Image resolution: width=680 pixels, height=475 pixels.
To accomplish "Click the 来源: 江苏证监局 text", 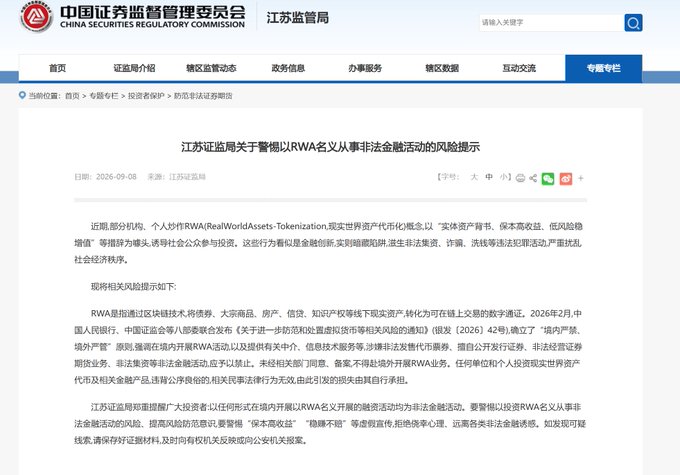I will click(x=177, y=177).
